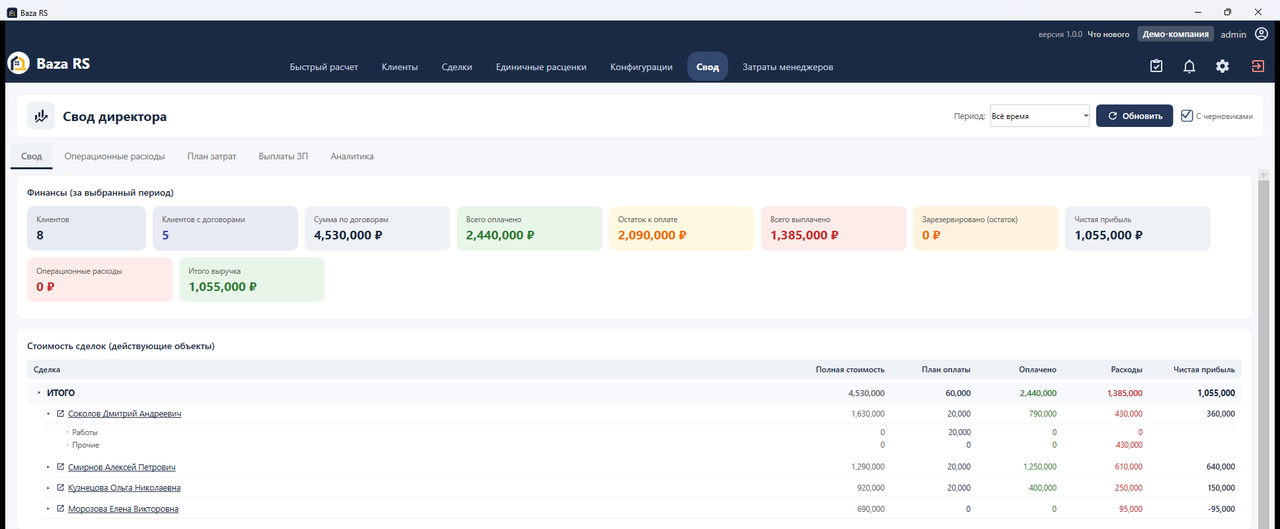Click the План оплаты column header
1280x529 pixels.
click(946, 370)
